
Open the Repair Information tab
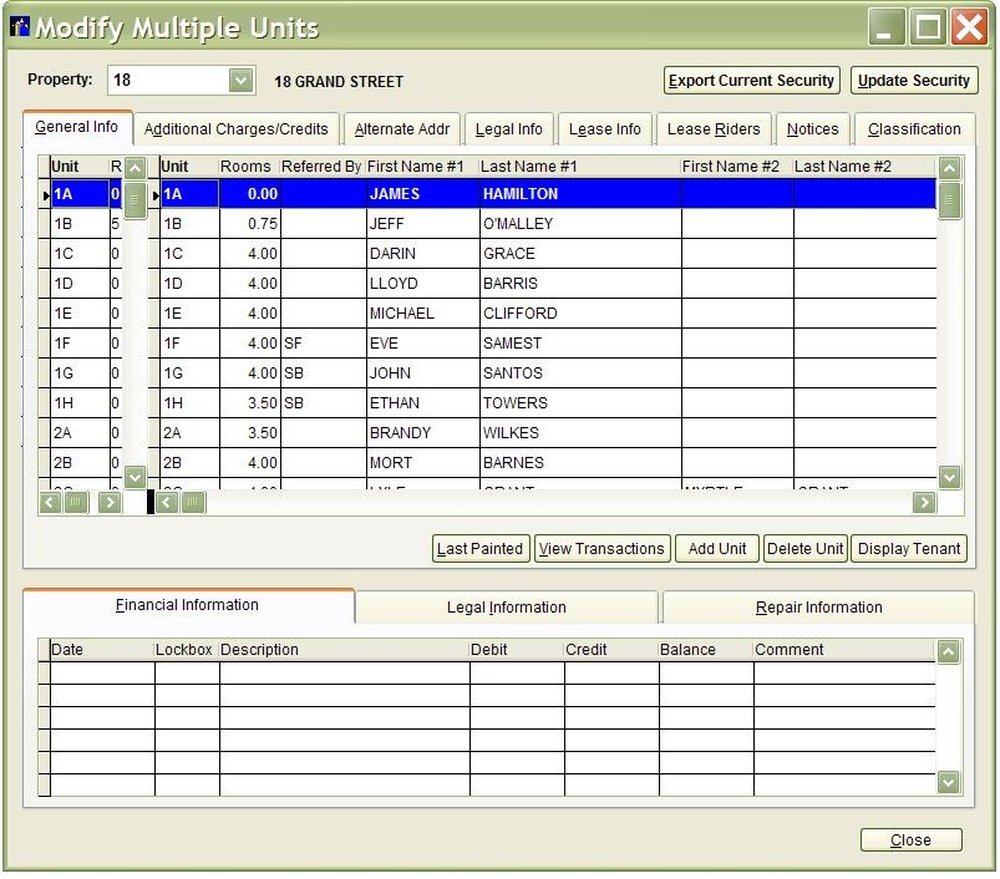coord(818,607)
